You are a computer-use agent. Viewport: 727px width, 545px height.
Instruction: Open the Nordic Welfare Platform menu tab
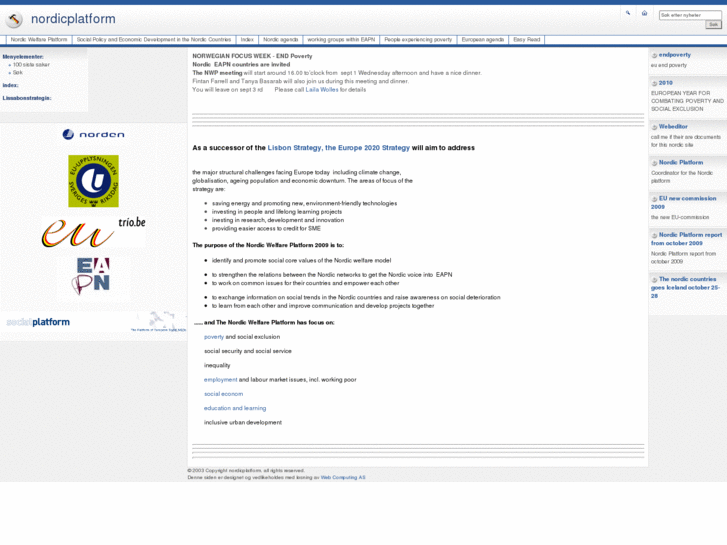39,40
